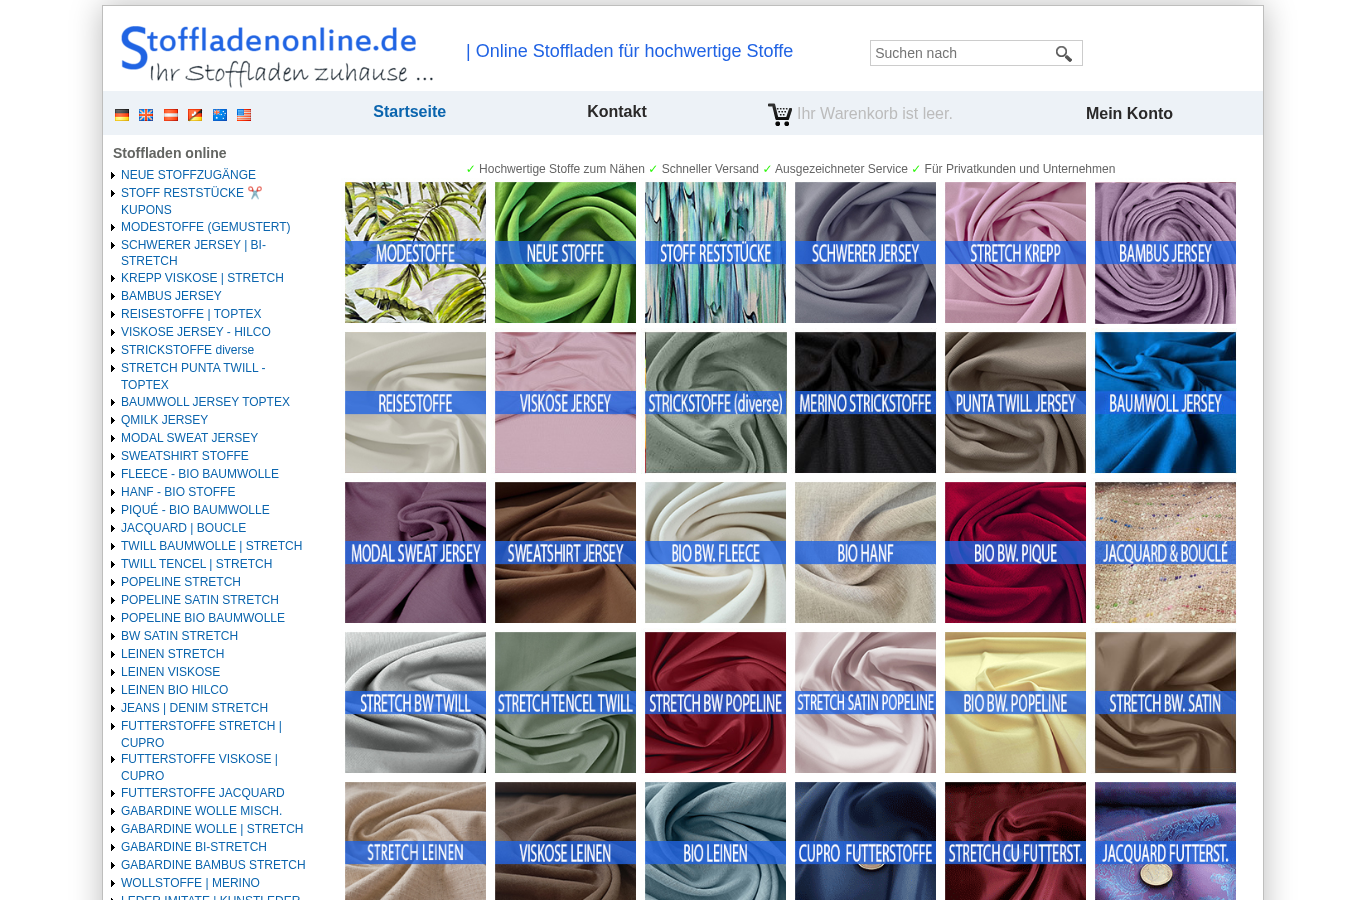The image size is (1366, 900).
Task: Click JEANS | DENIM STRETCH entry
Action: coord(194,708)
